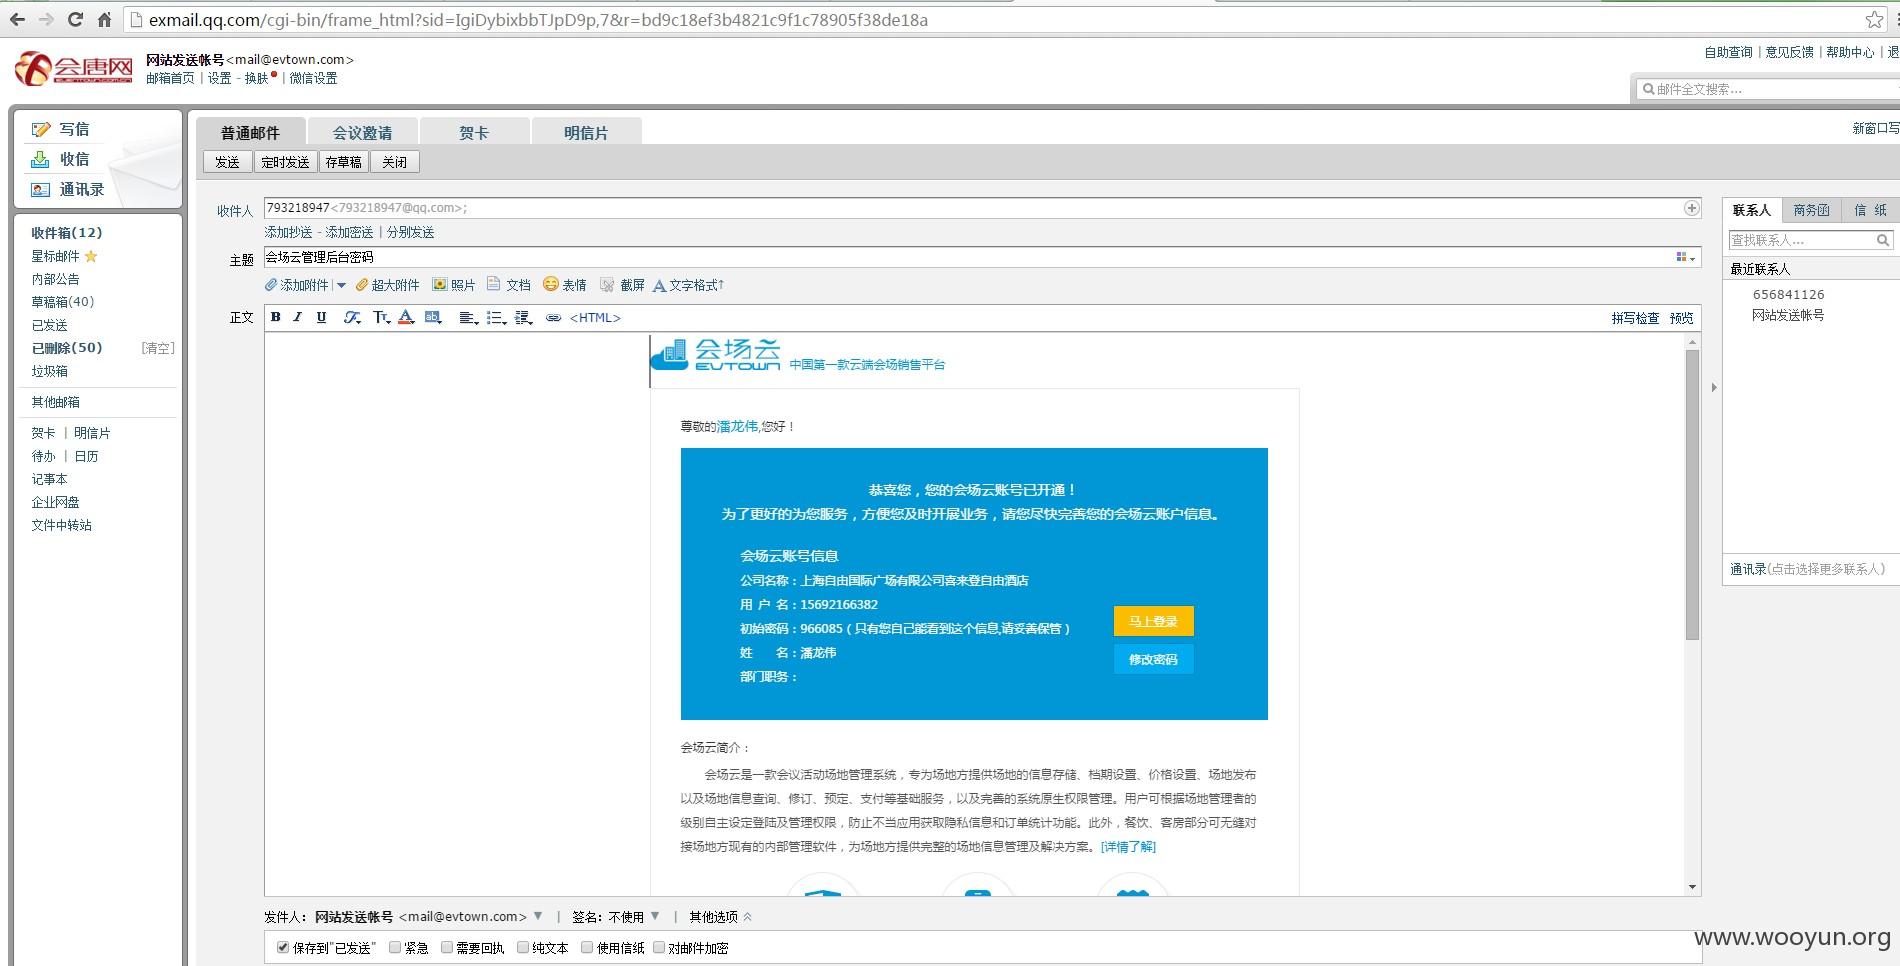Viewport: 1900px width, 966px height.
Task: Click the message body scrollbar thumb
Action: coord(1692,495)
